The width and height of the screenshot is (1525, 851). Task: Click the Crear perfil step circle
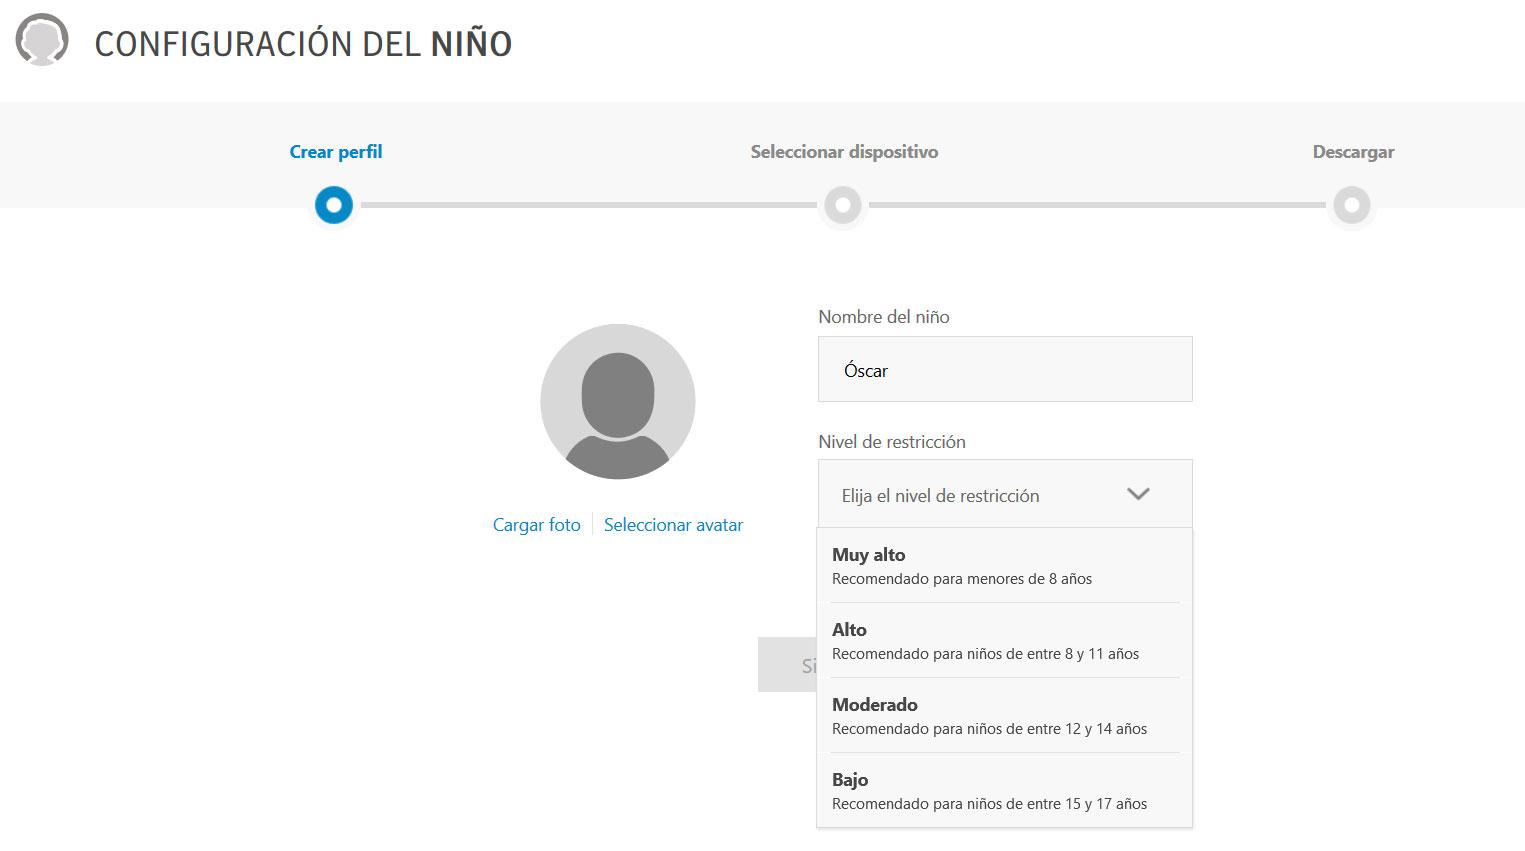(334, 205)
